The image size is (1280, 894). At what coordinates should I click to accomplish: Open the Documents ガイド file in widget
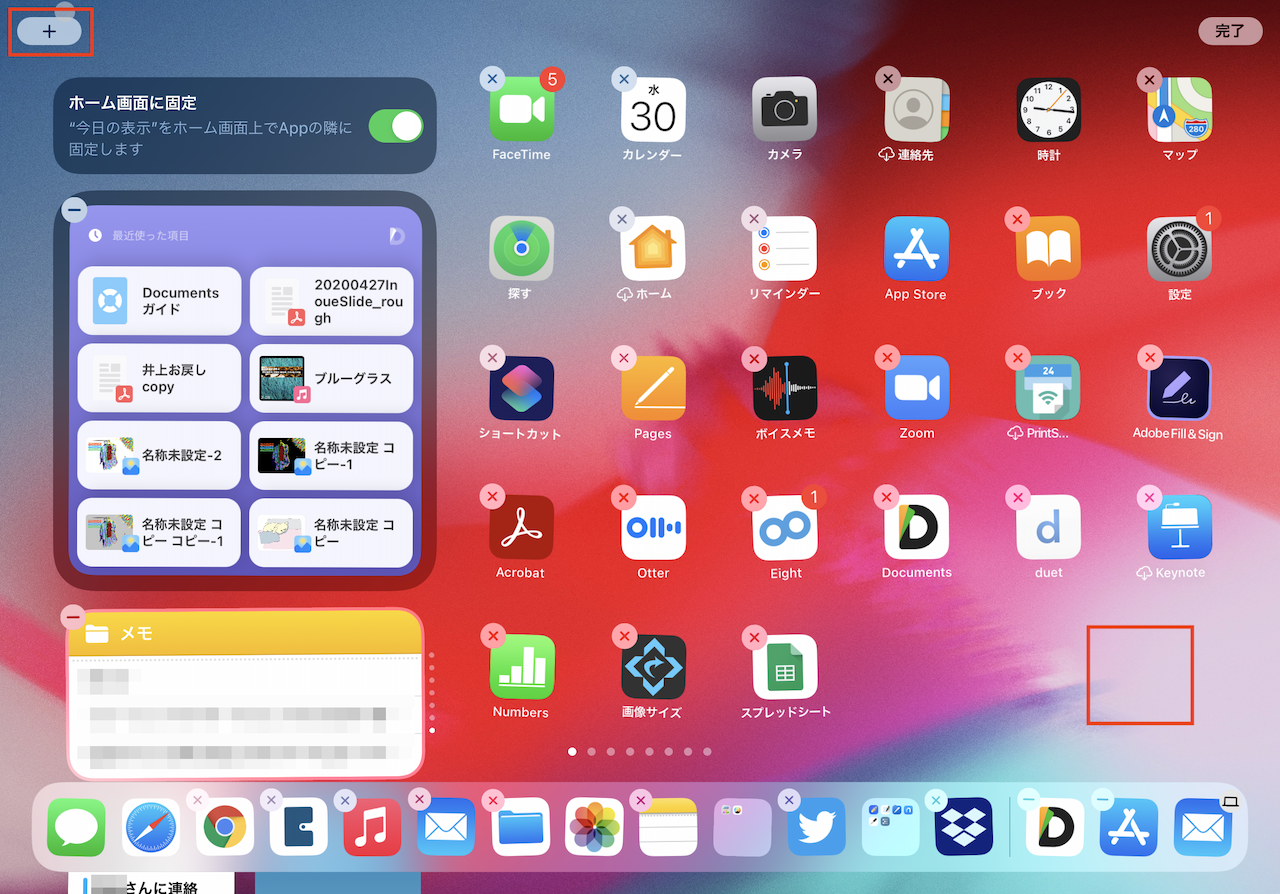(159, 301)
